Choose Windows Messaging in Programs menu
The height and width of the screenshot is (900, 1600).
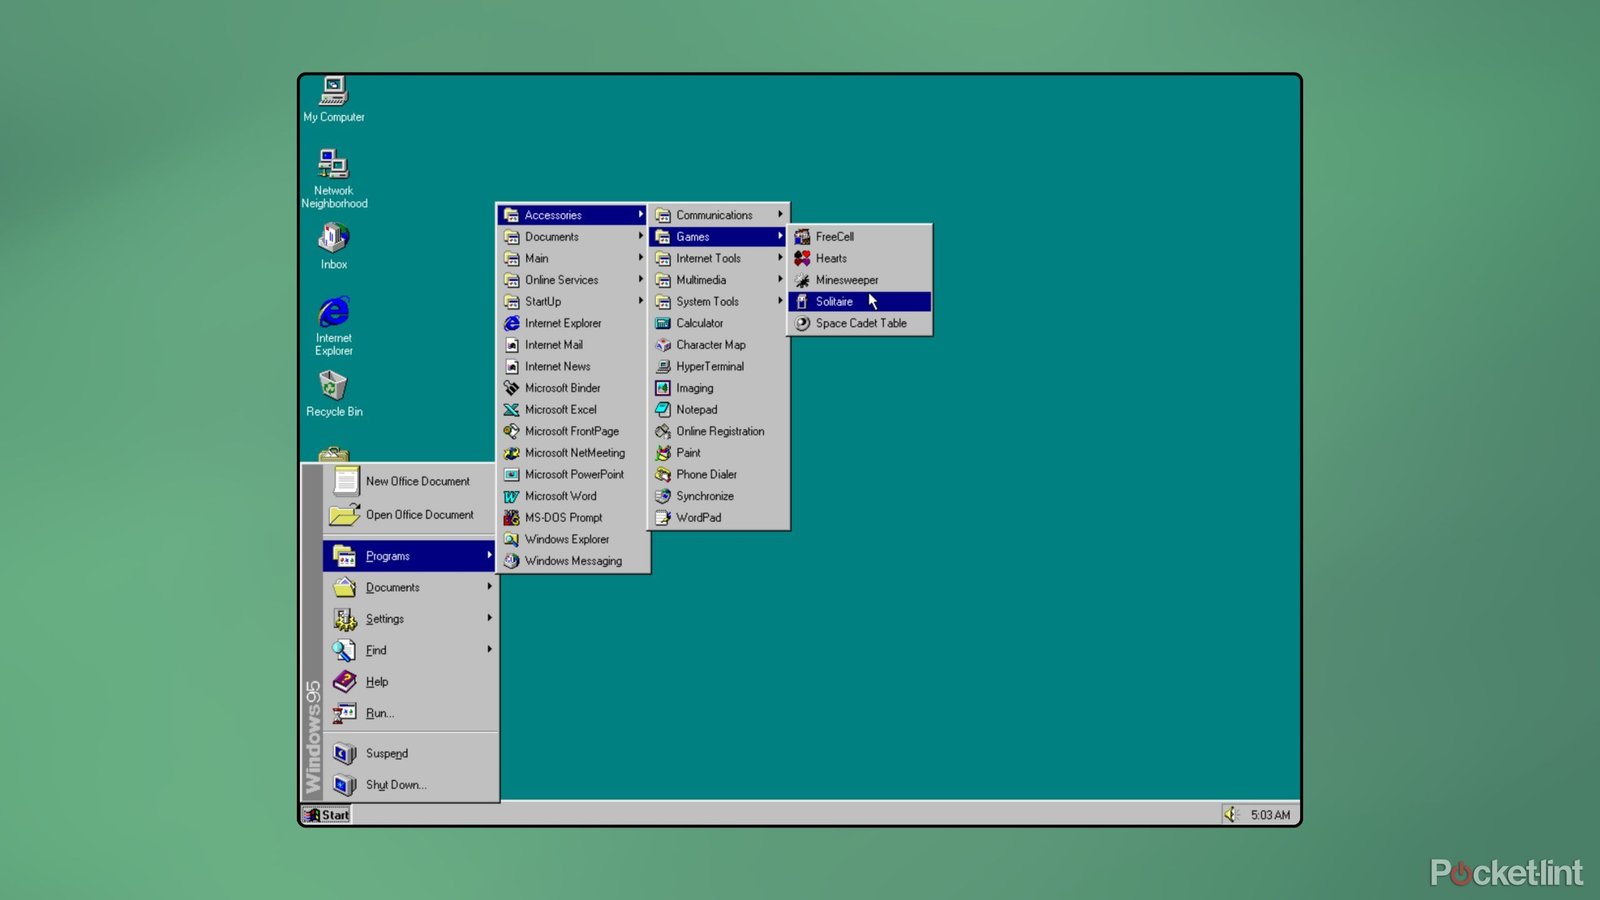[573, 561]
